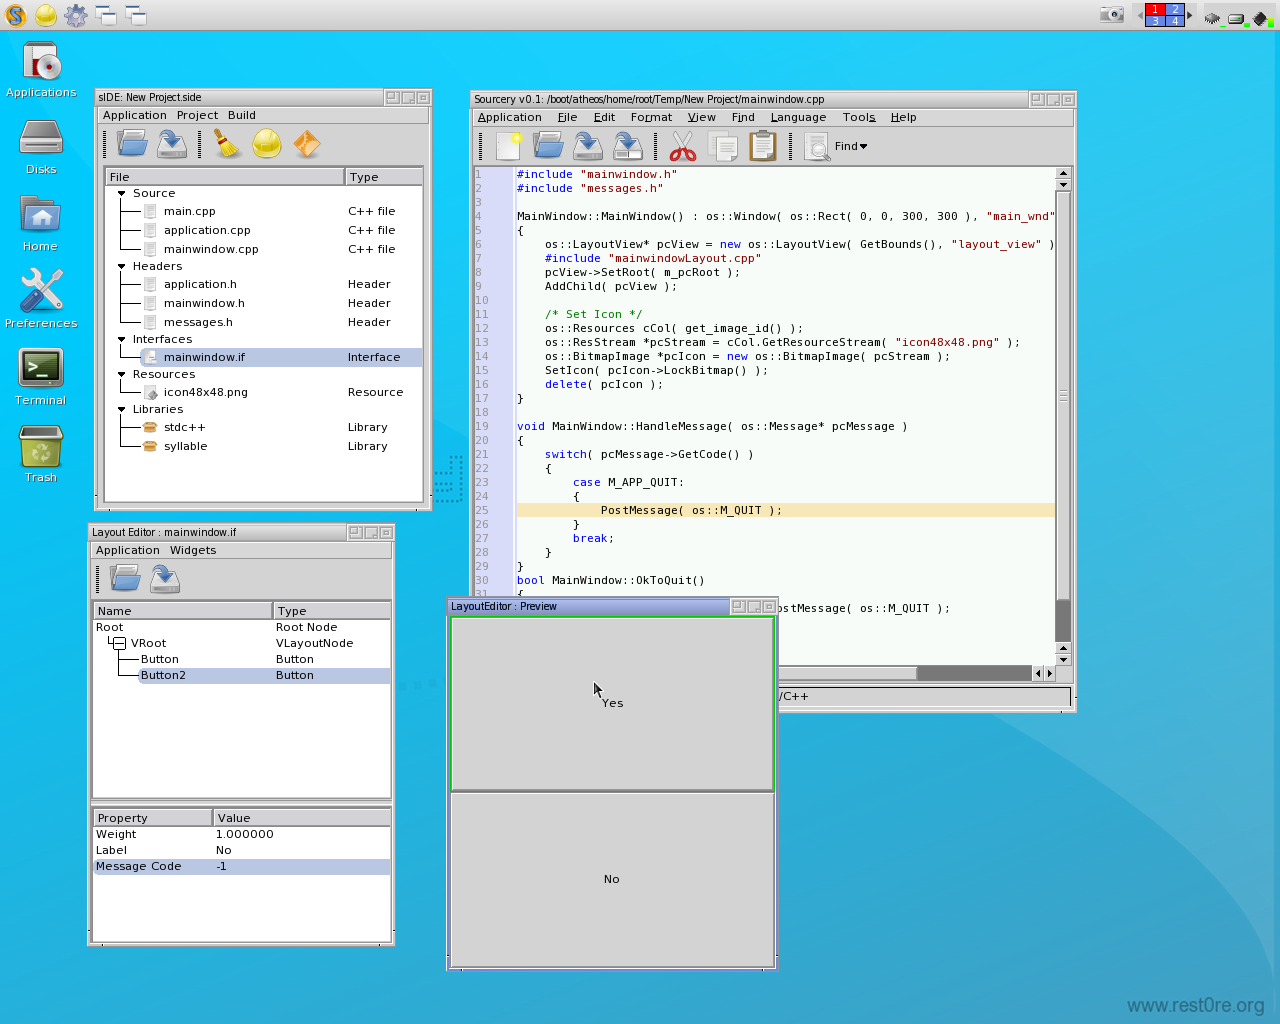This screenshot has width=1280, height=1024.
Task: Build project with yellow hard hat icon in sIDE
Action: (267, 144)
